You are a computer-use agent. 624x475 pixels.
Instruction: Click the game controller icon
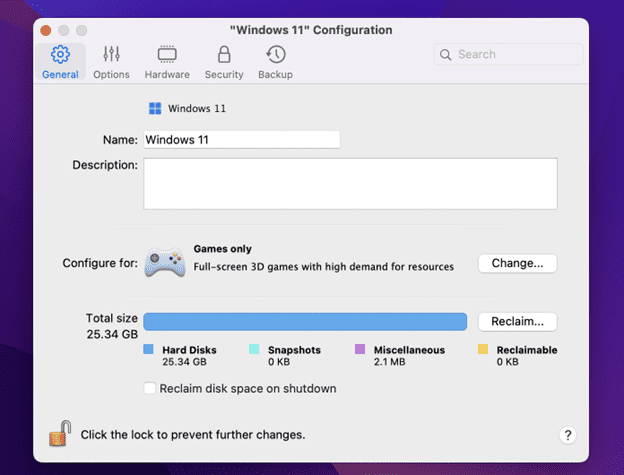point(164,263)
